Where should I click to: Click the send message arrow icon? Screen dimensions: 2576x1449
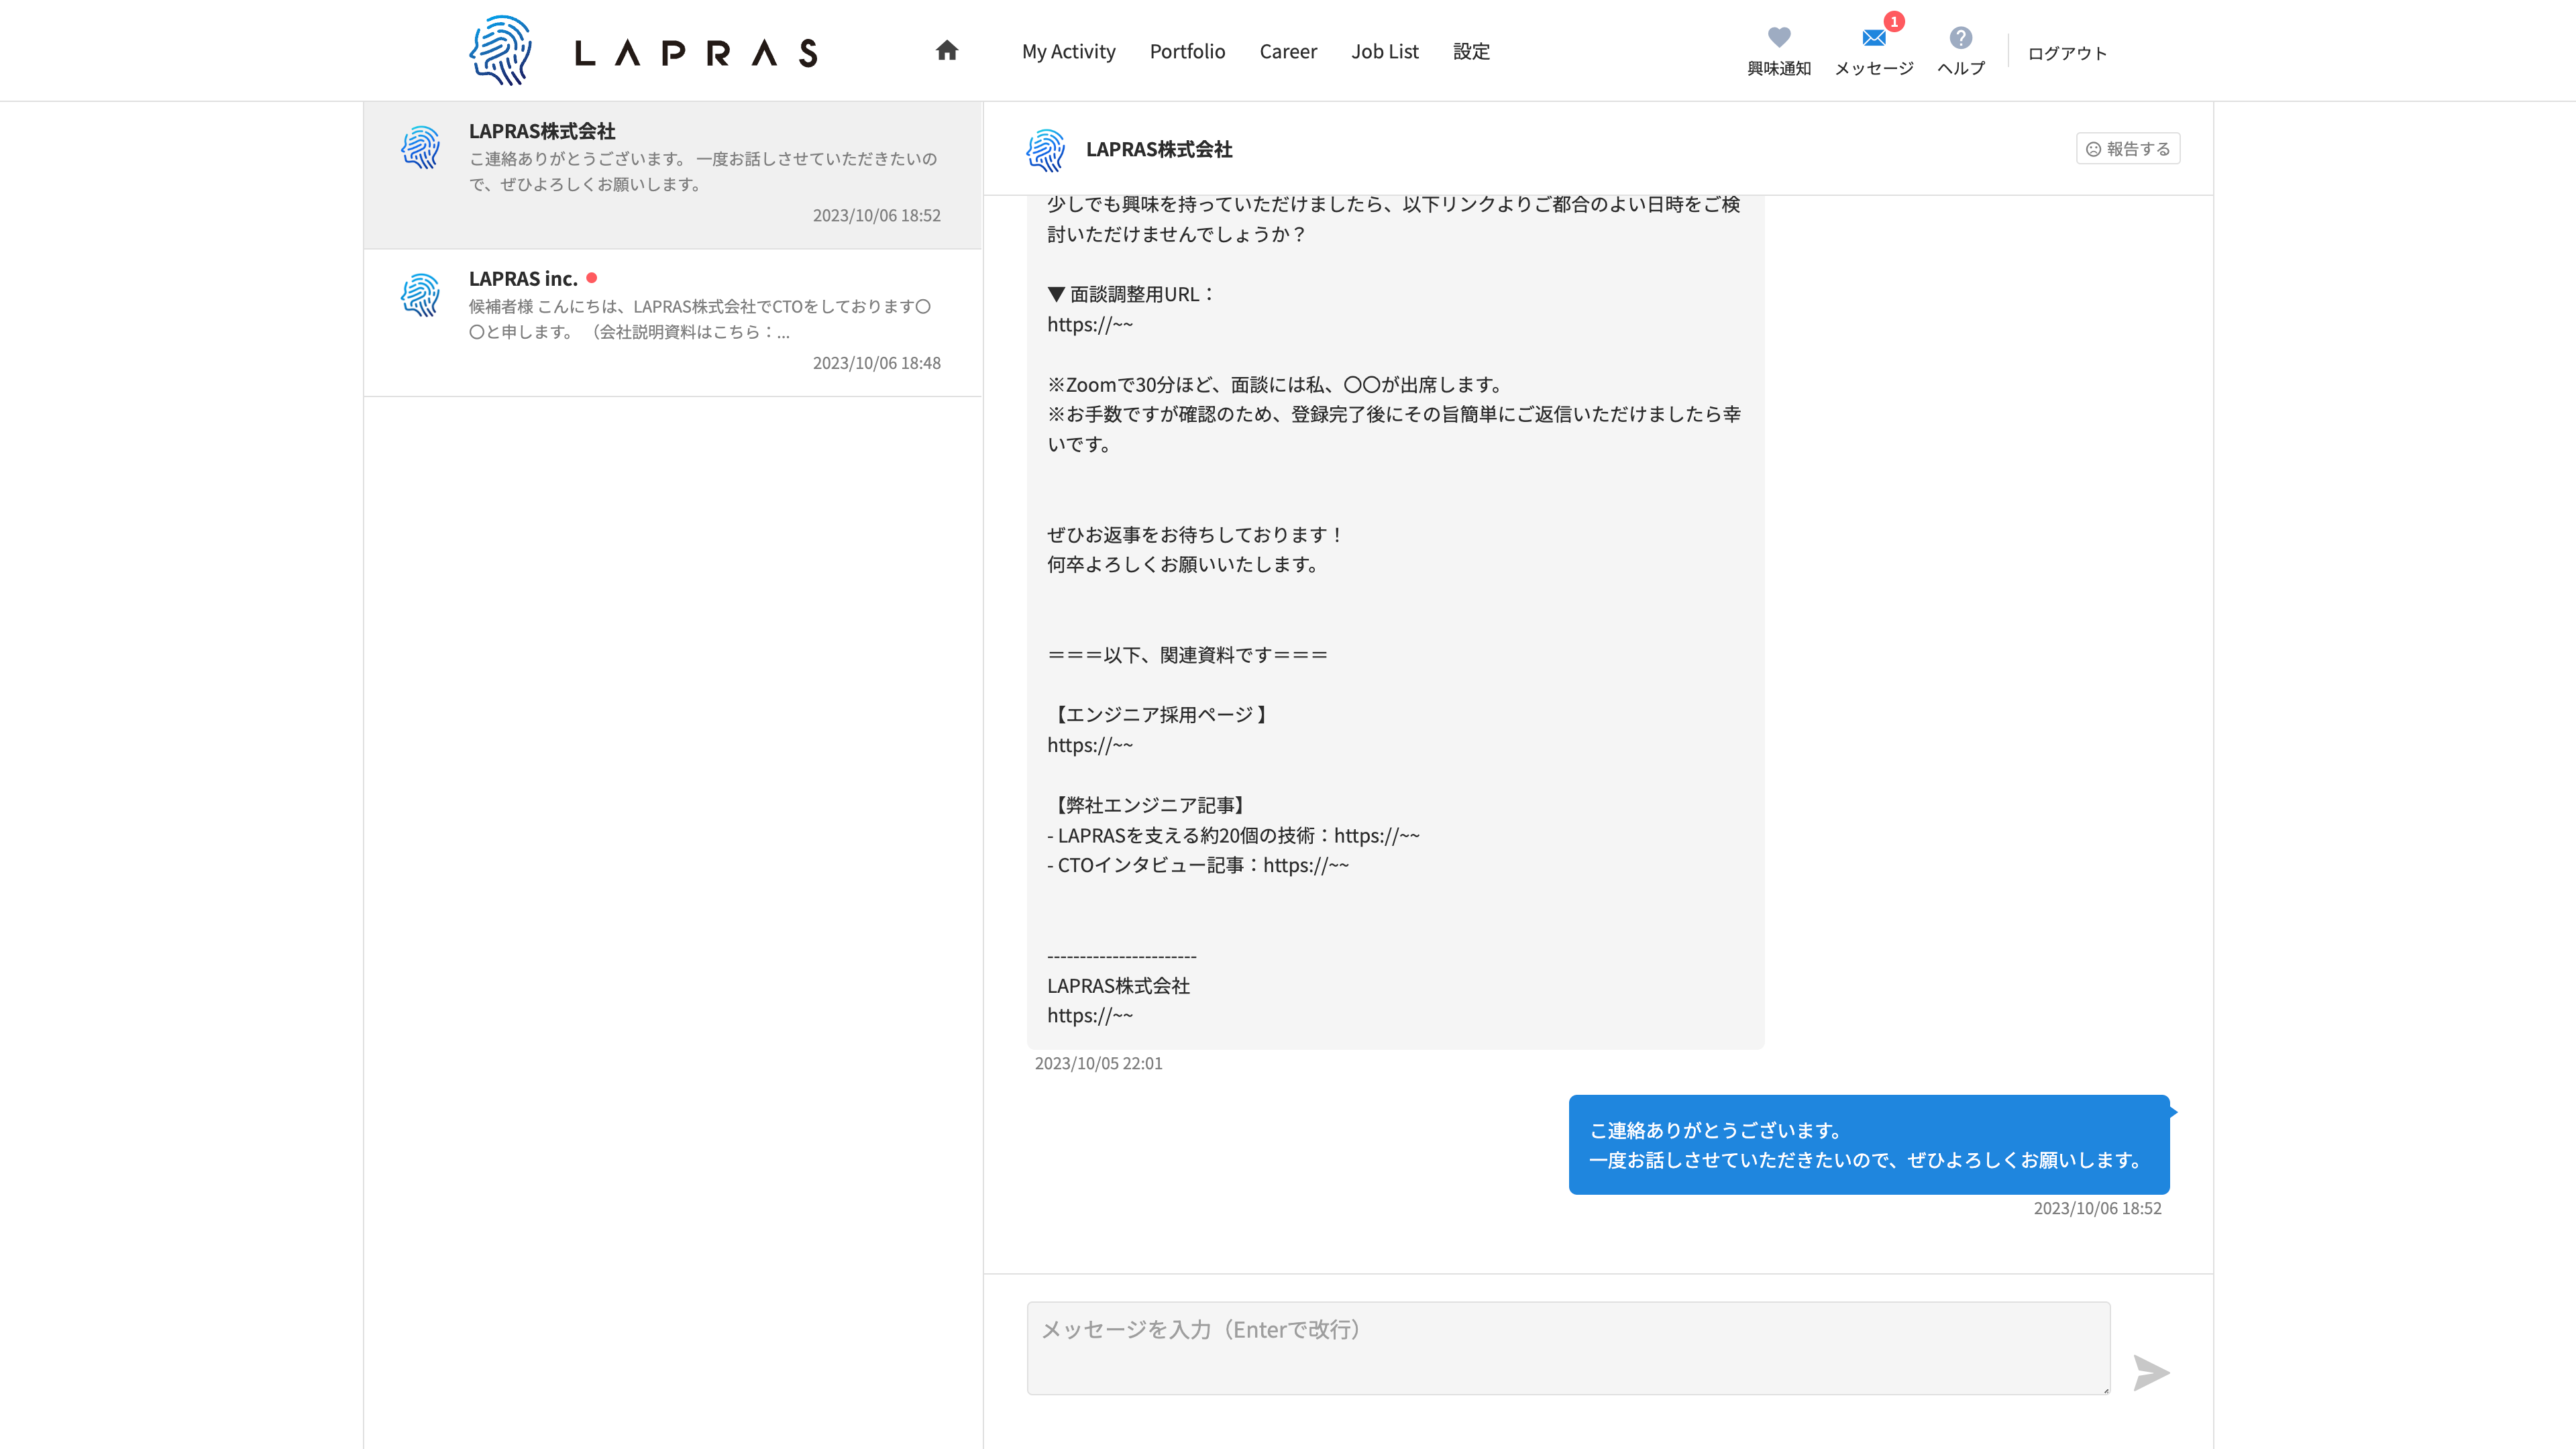(x=2150, y=1372)
